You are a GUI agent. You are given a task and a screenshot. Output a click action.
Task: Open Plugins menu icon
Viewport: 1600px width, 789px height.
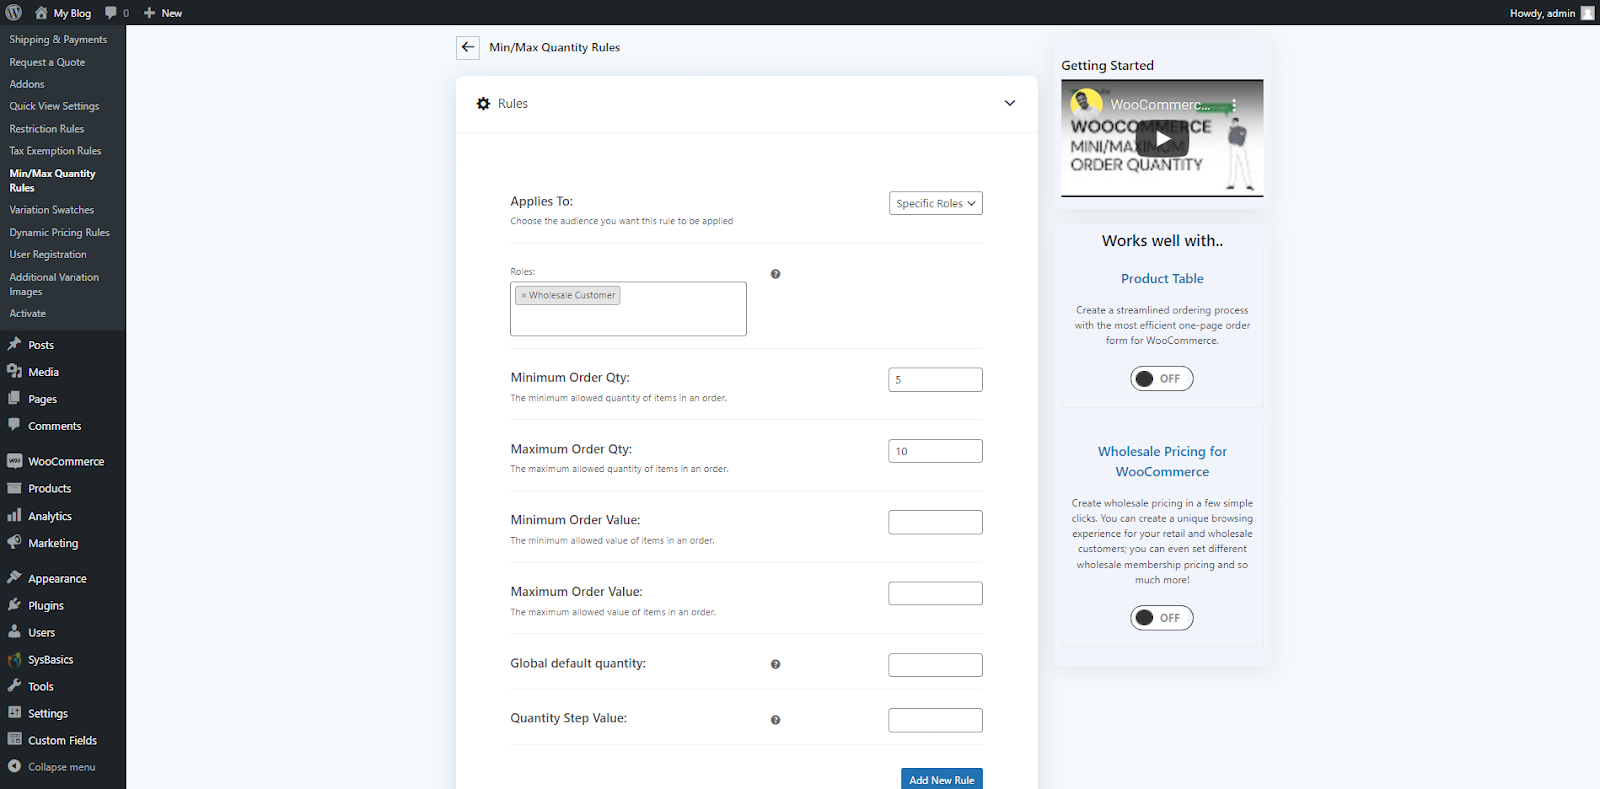click(x=14, y=605)
